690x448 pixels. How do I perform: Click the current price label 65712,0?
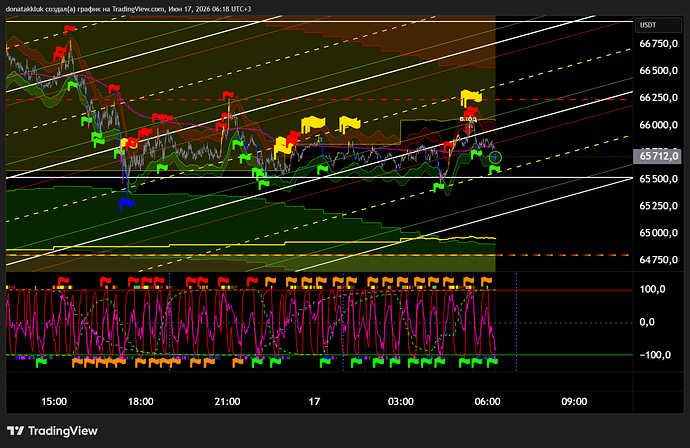pos(657,156)
